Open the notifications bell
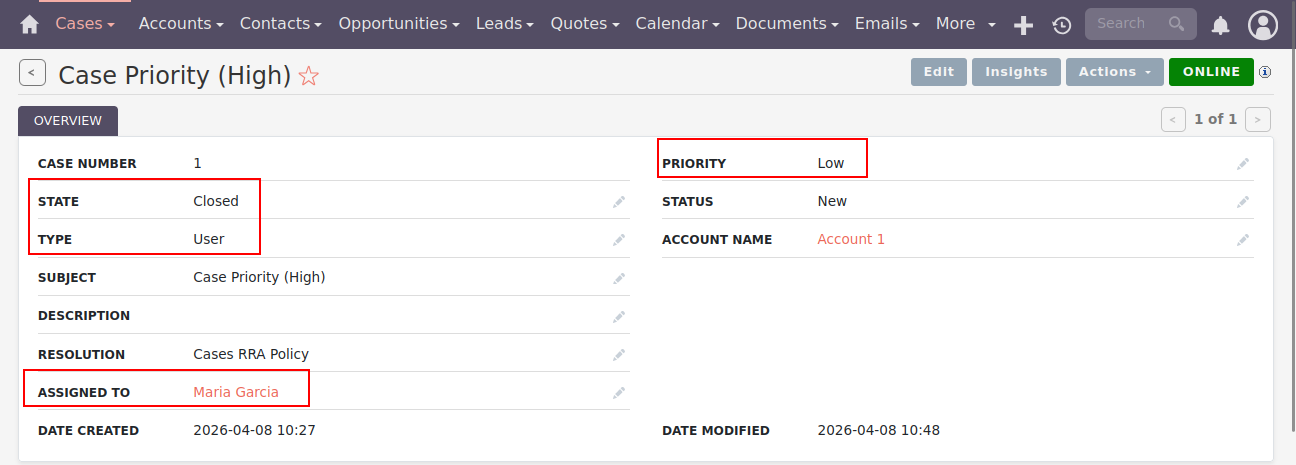The height and width of the screenshot is (465, 1296). pyautogui.click(x=1220, y=25)
